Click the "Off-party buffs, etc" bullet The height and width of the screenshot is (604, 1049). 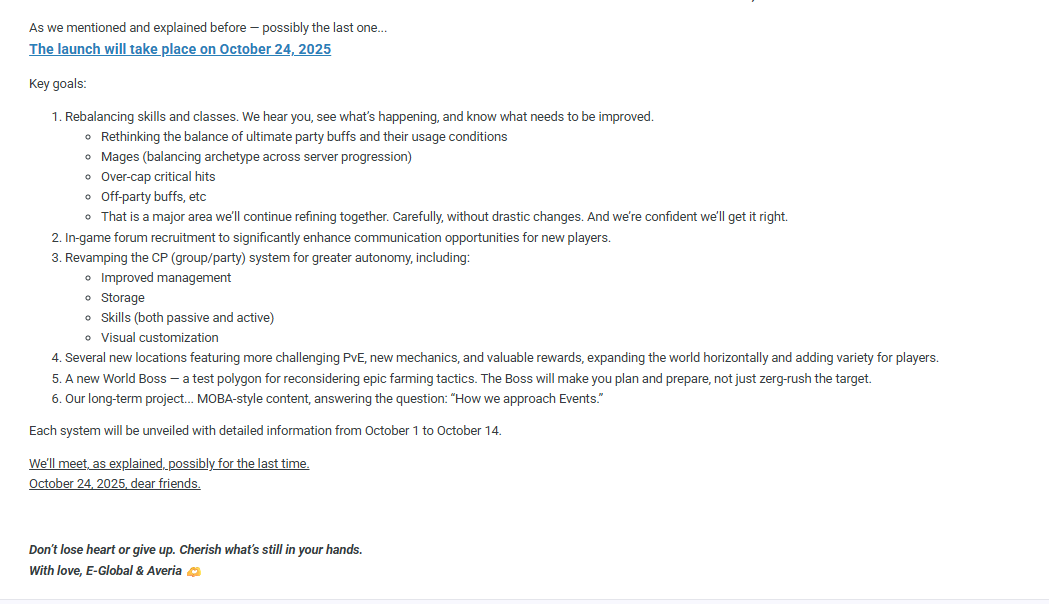153,197
